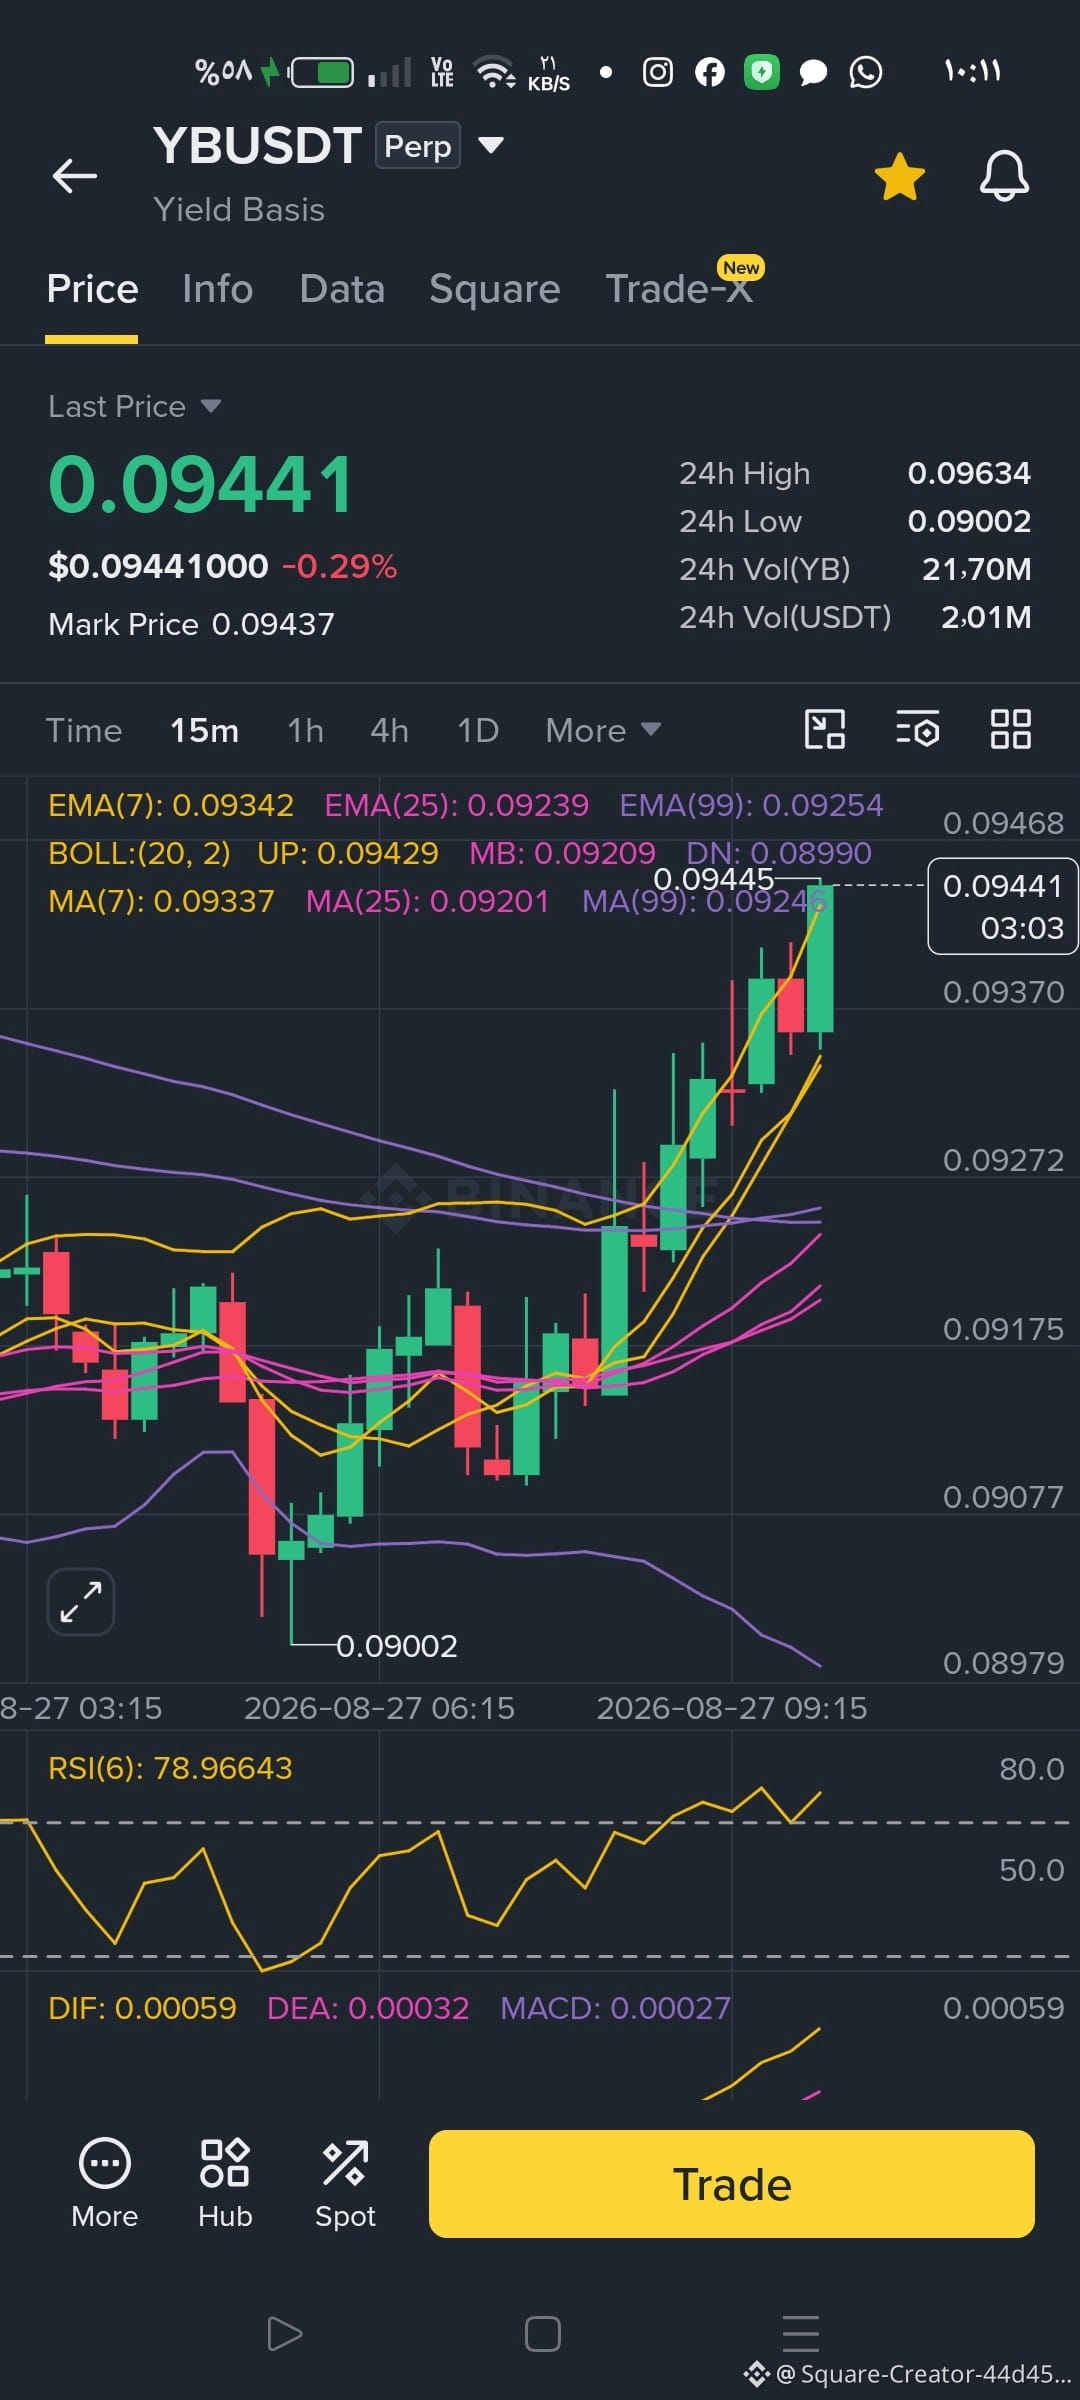
Task: Tap the EMA(25) indicator label
Action: click(x=457, y=805)
